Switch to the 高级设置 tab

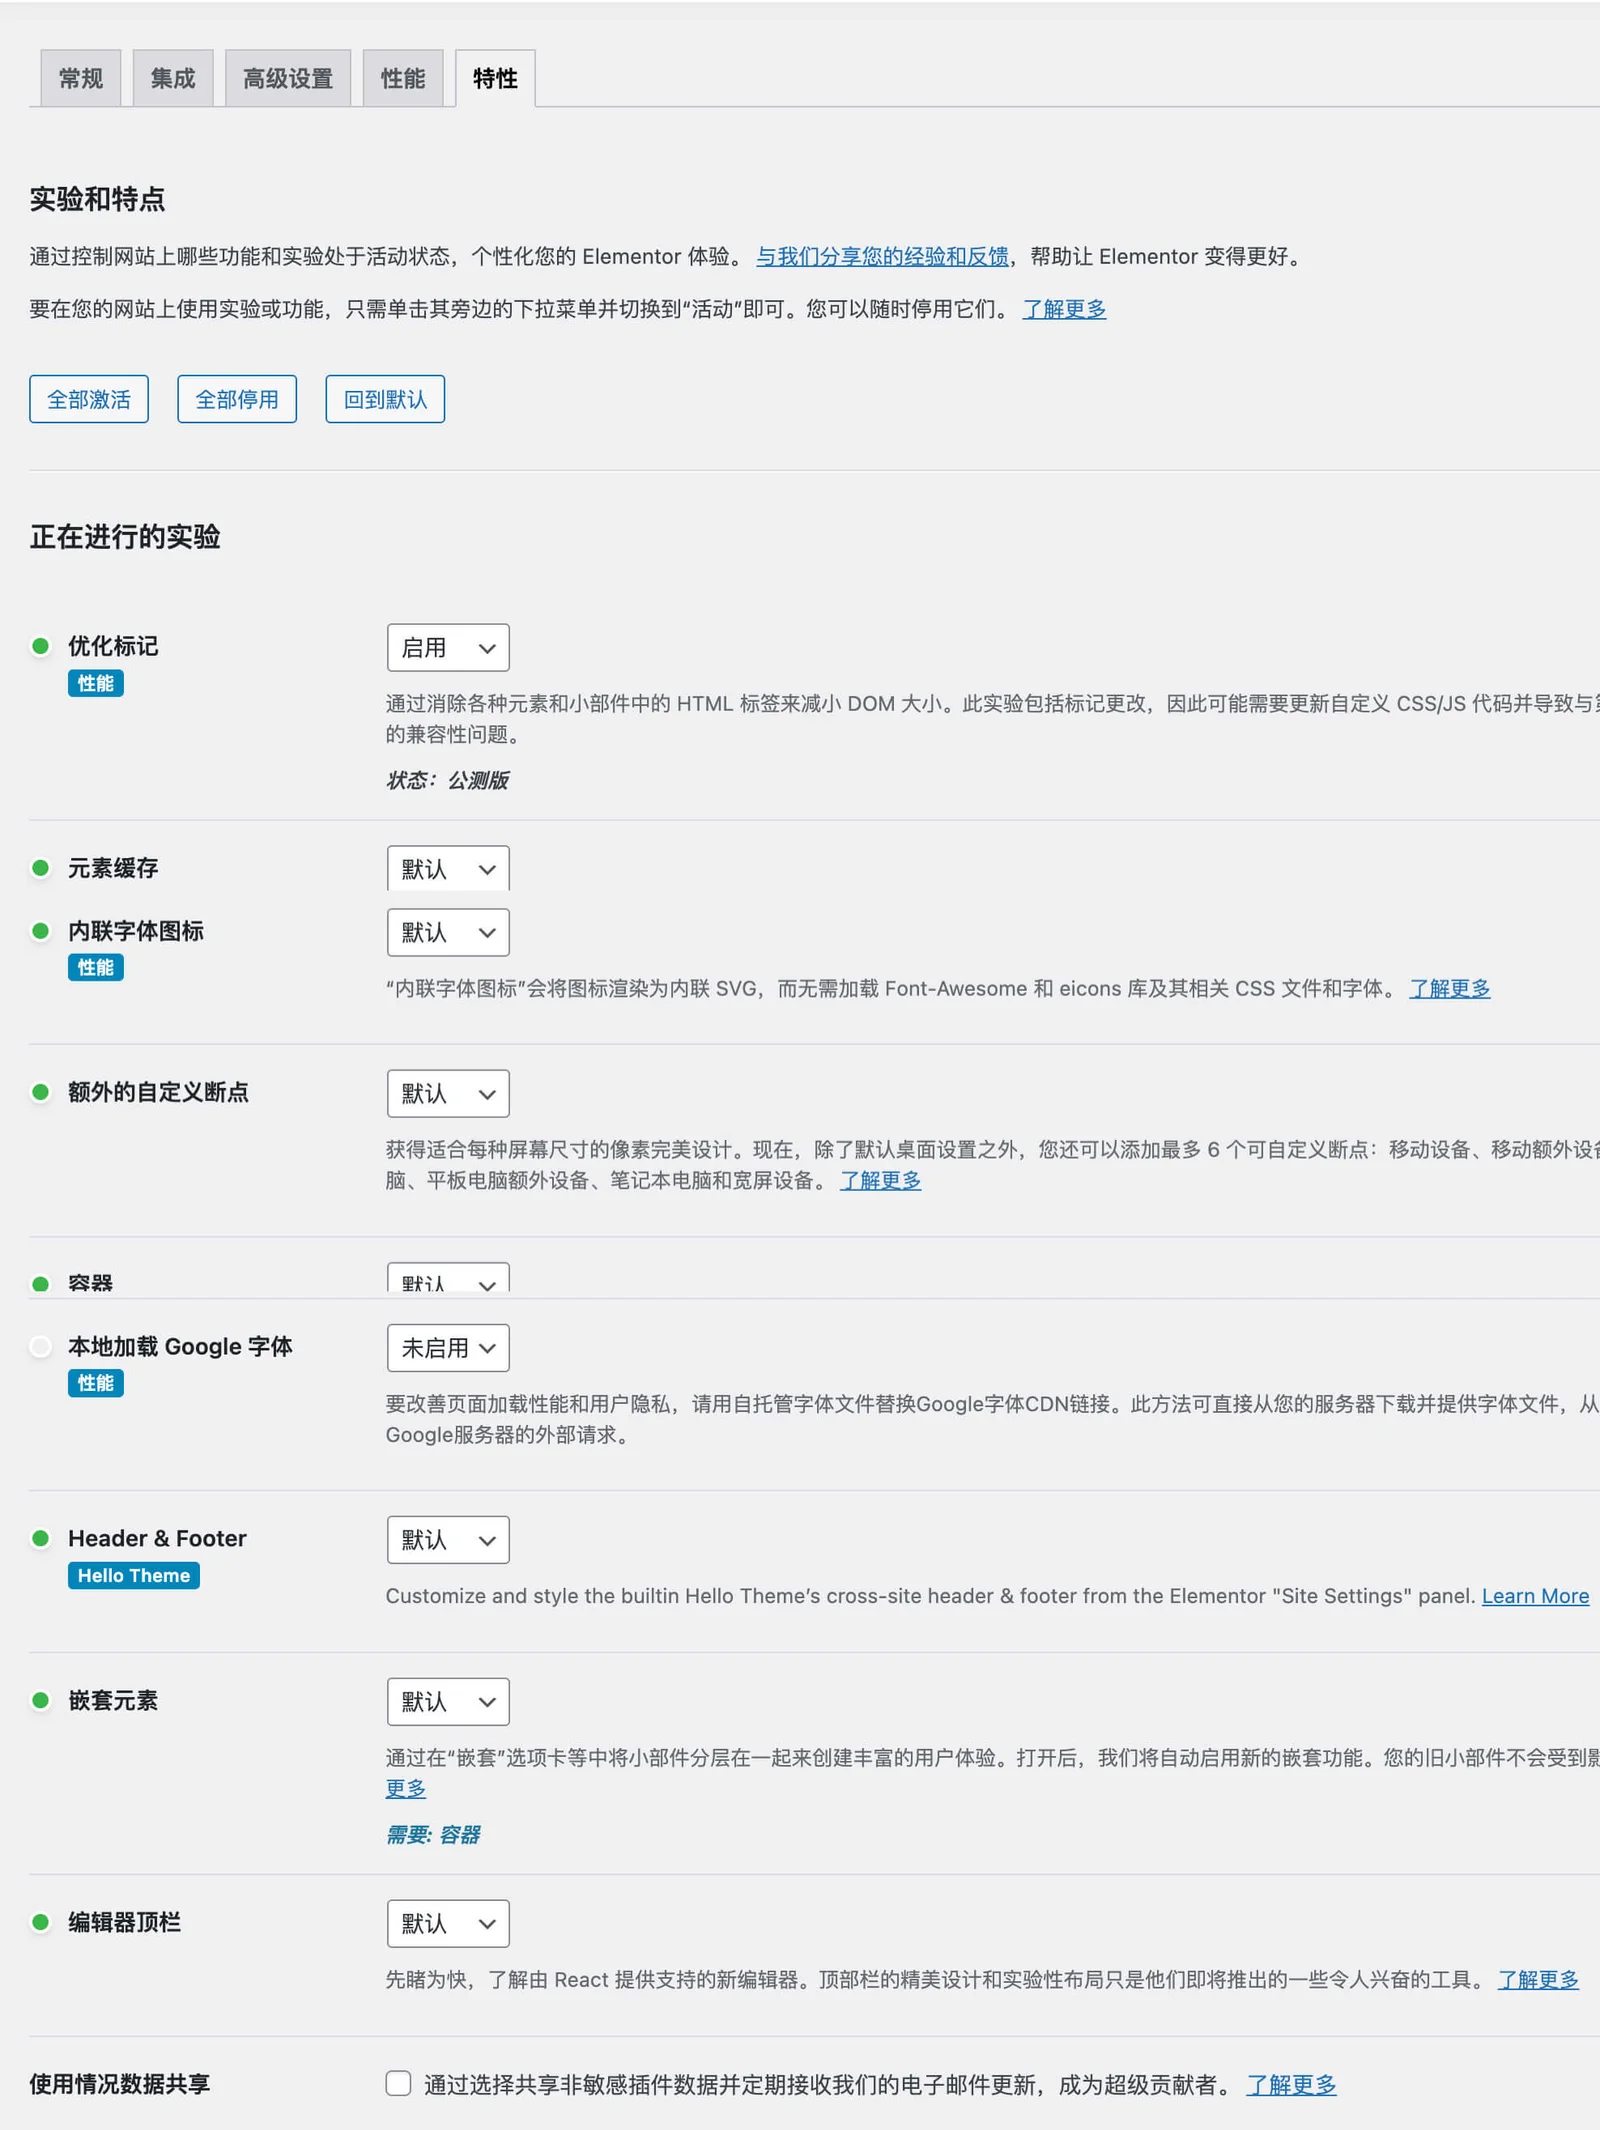[288, 78]
